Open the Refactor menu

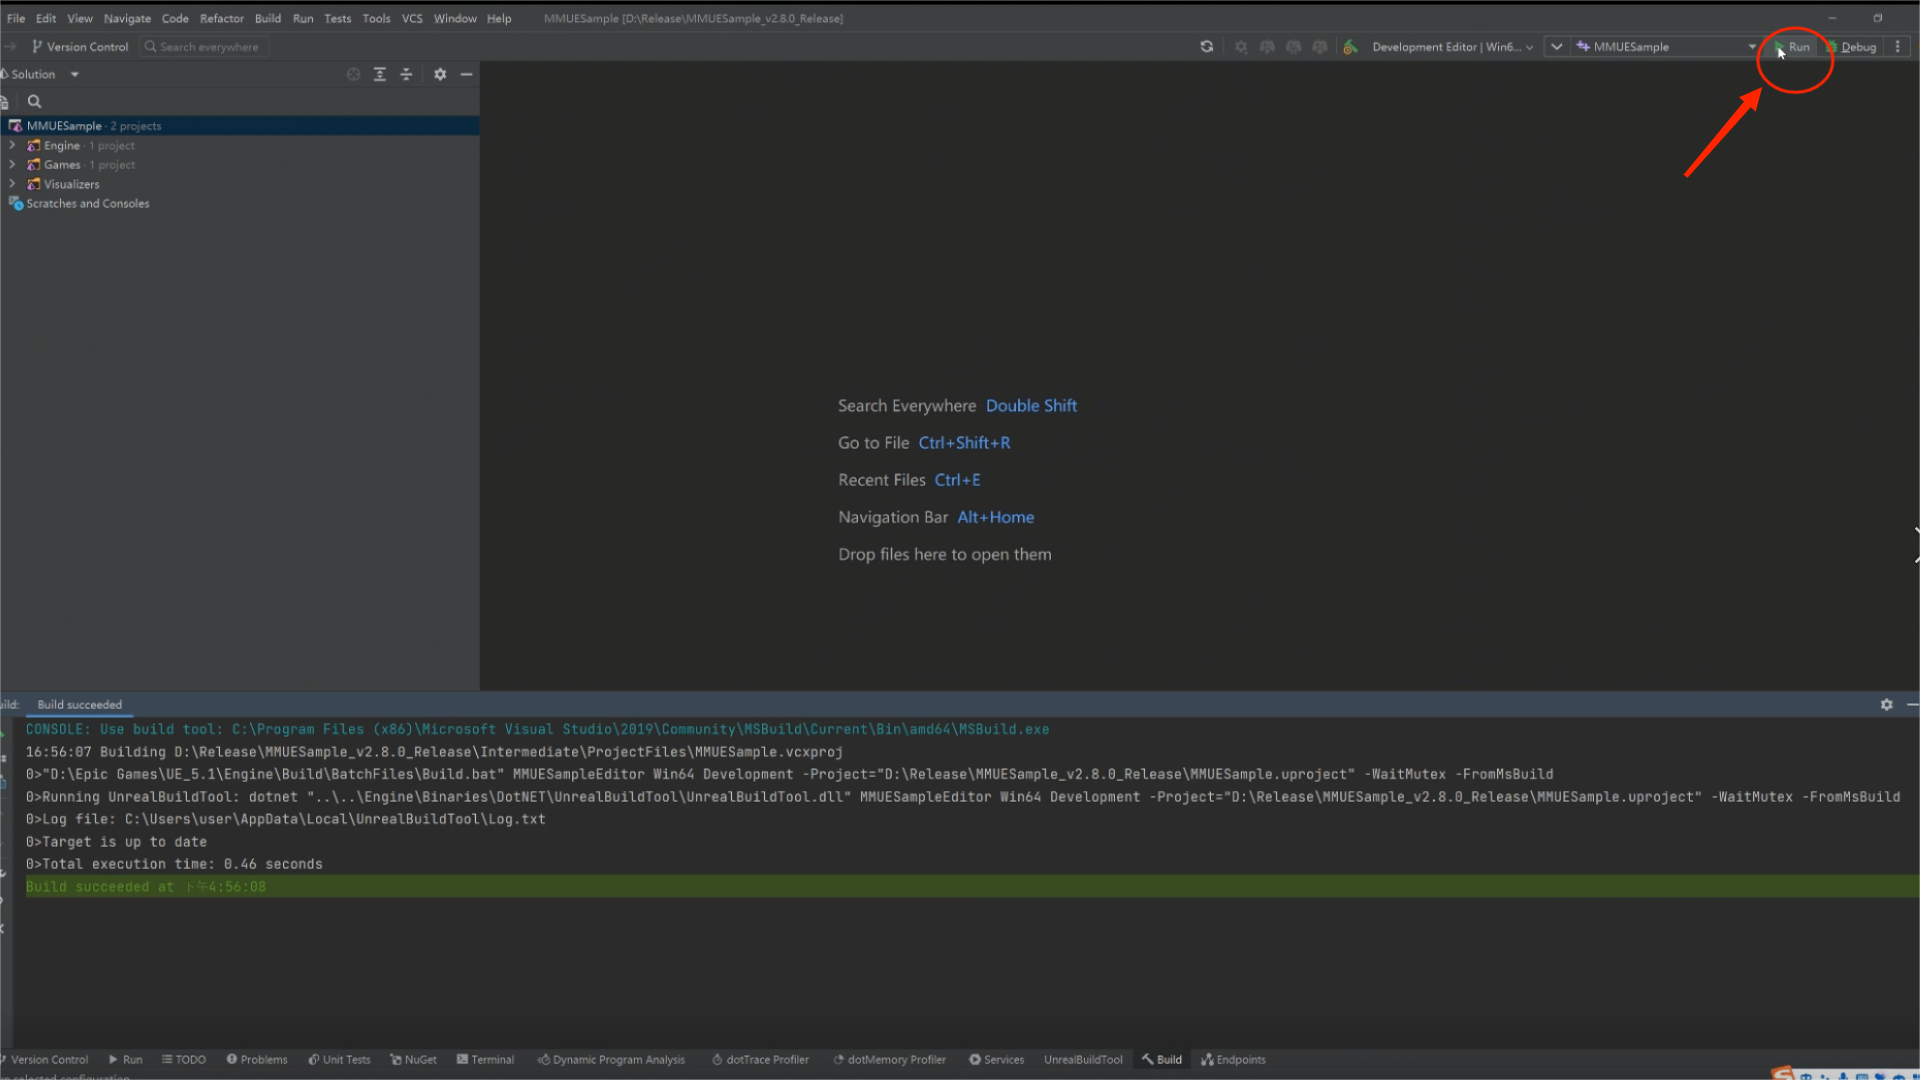(221, 18)
